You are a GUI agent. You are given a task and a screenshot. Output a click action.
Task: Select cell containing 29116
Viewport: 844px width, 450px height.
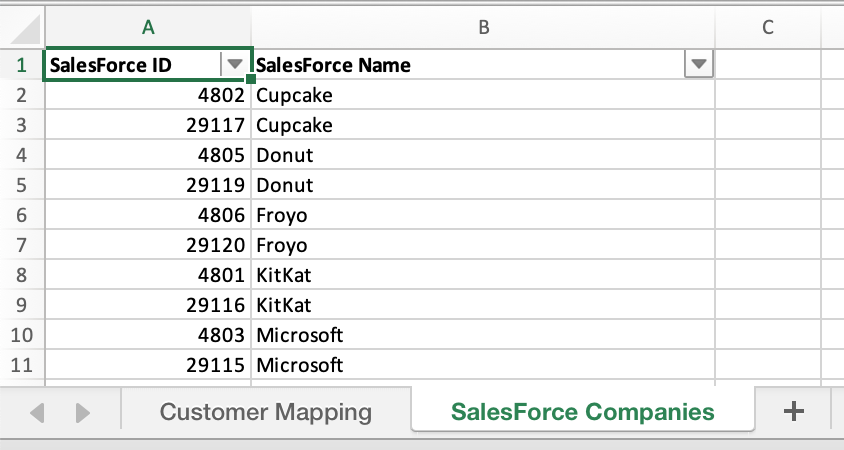pos(148,305)
